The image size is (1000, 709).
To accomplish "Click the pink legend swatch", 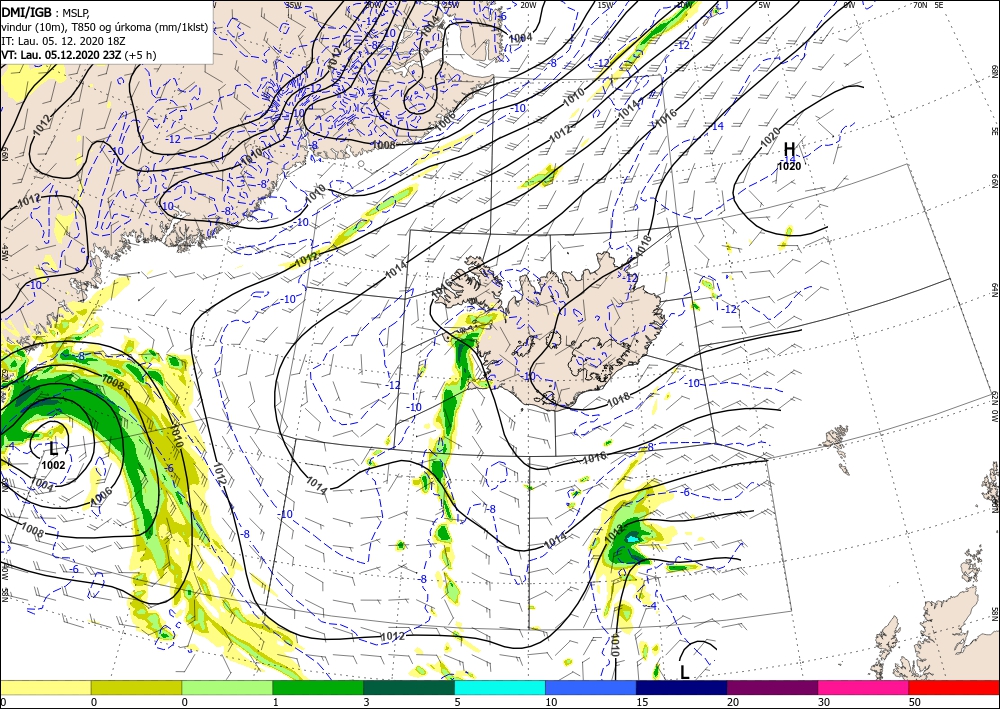I will click(864, 687).
